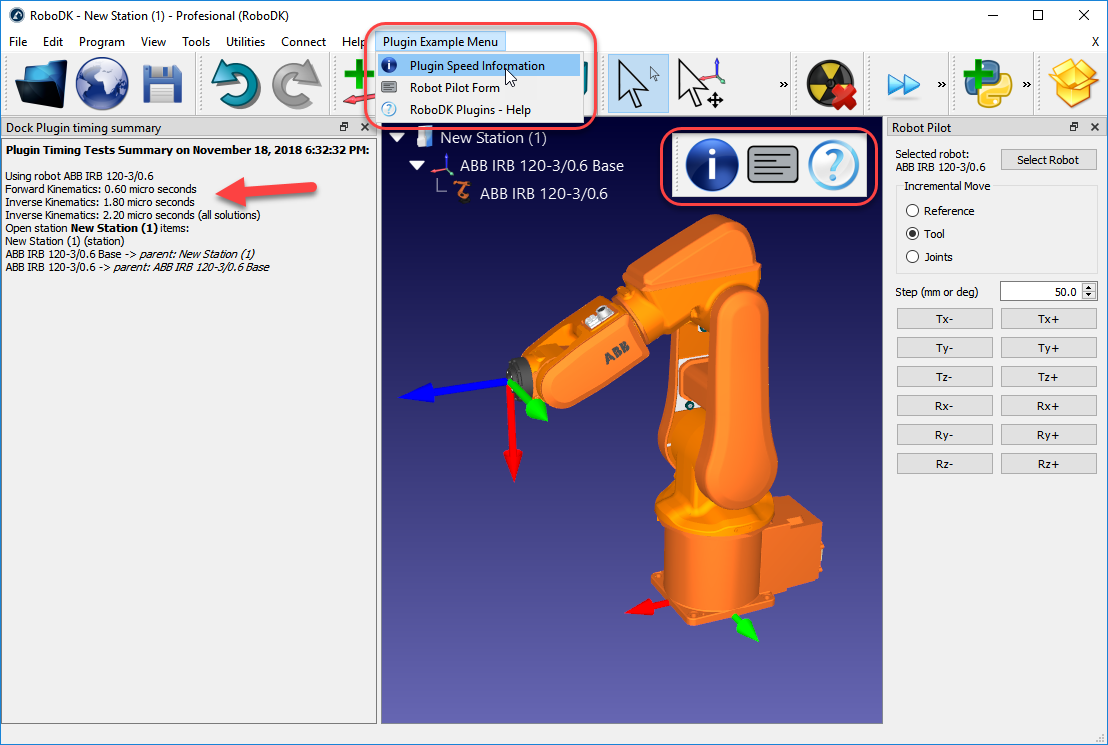Select New Station (1) tree item
The height and width of the screenshot is (745, 1108).
click(493, 137)
